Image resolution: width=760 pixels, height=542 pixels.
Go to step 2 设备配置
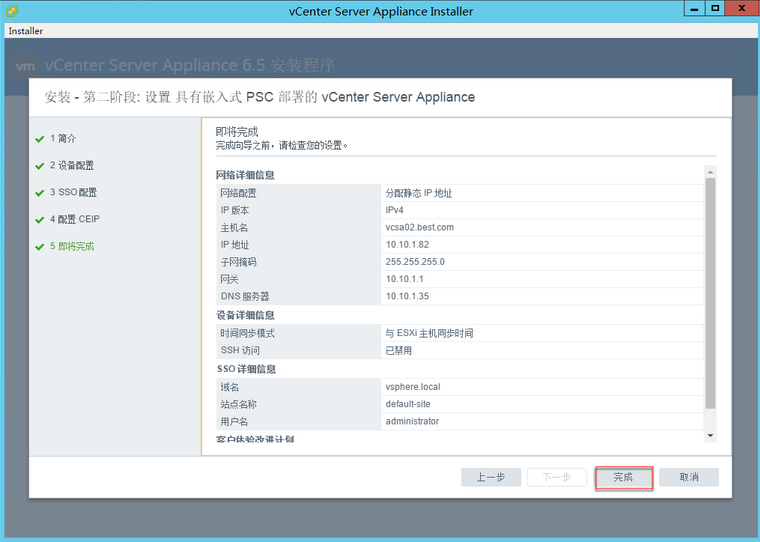point(72,166)
